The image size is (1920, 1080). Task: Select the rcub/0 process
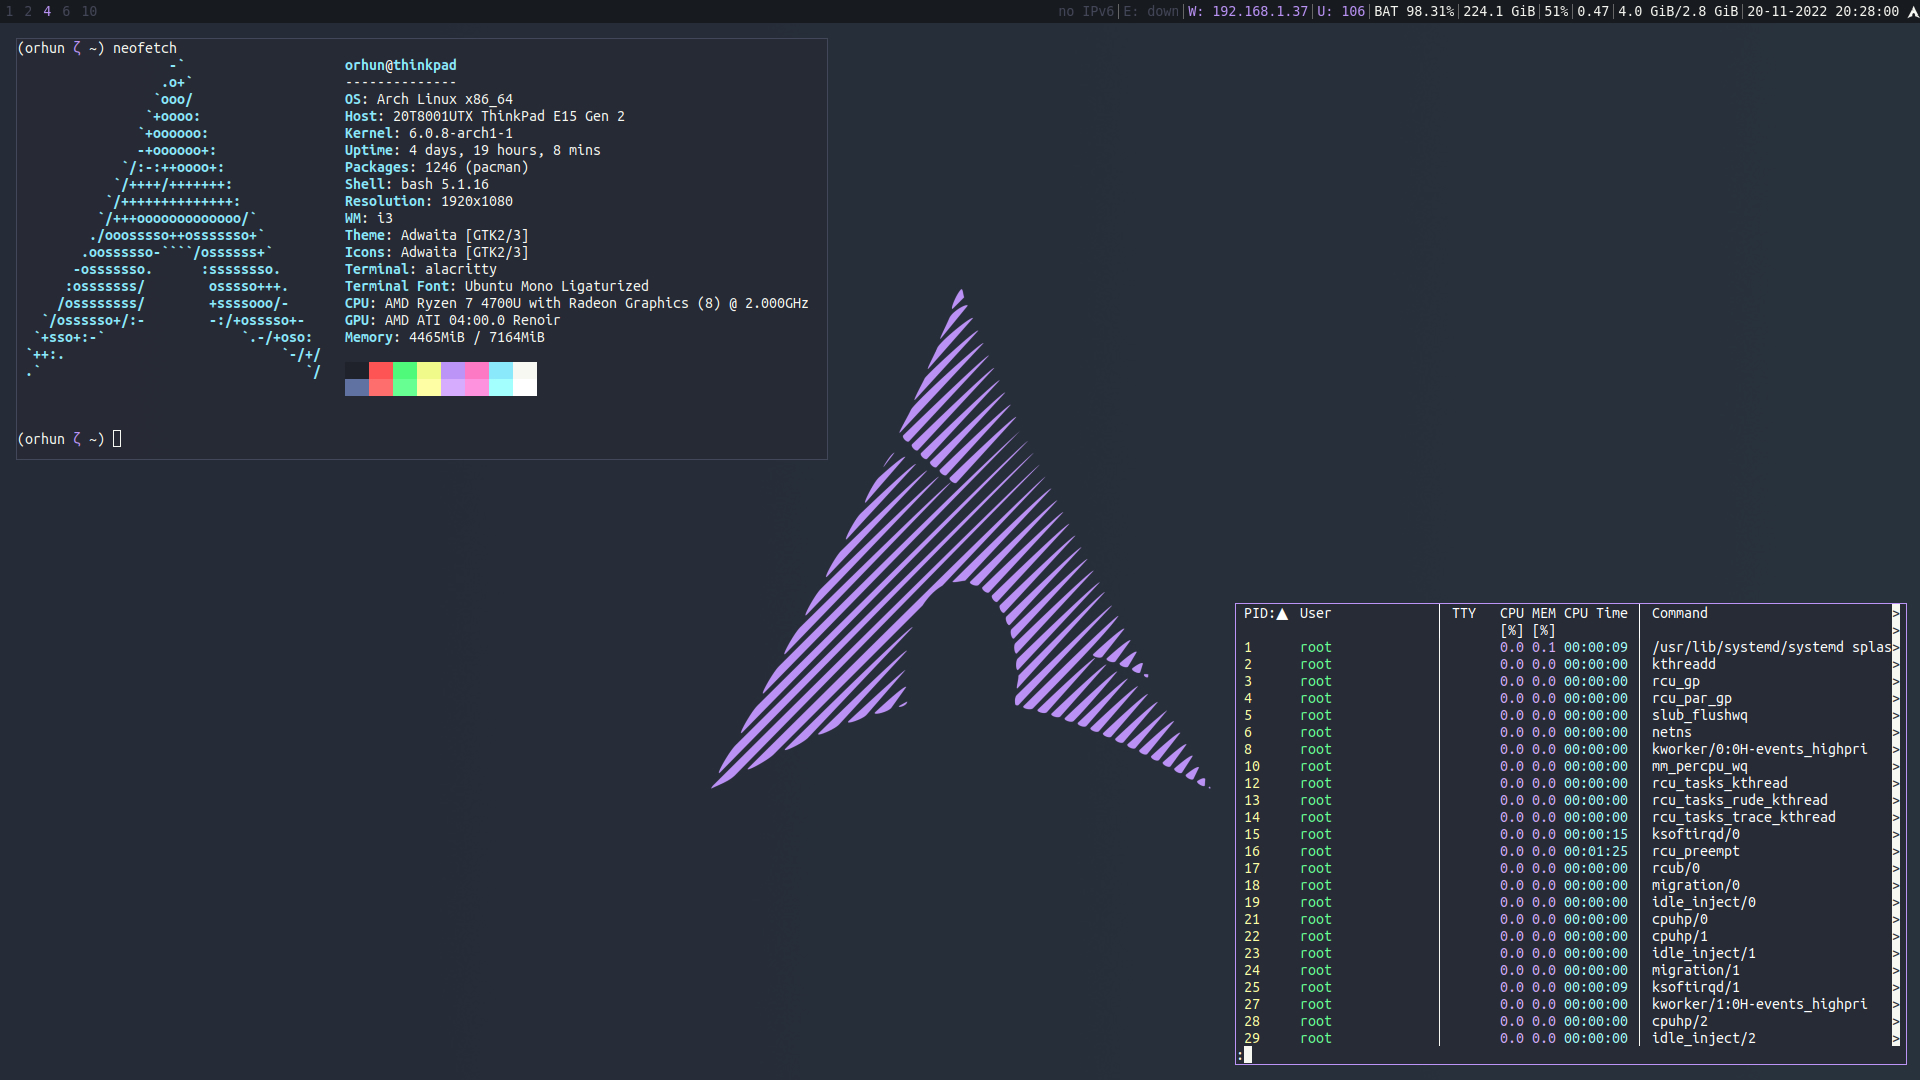[x=1566, y=869]
